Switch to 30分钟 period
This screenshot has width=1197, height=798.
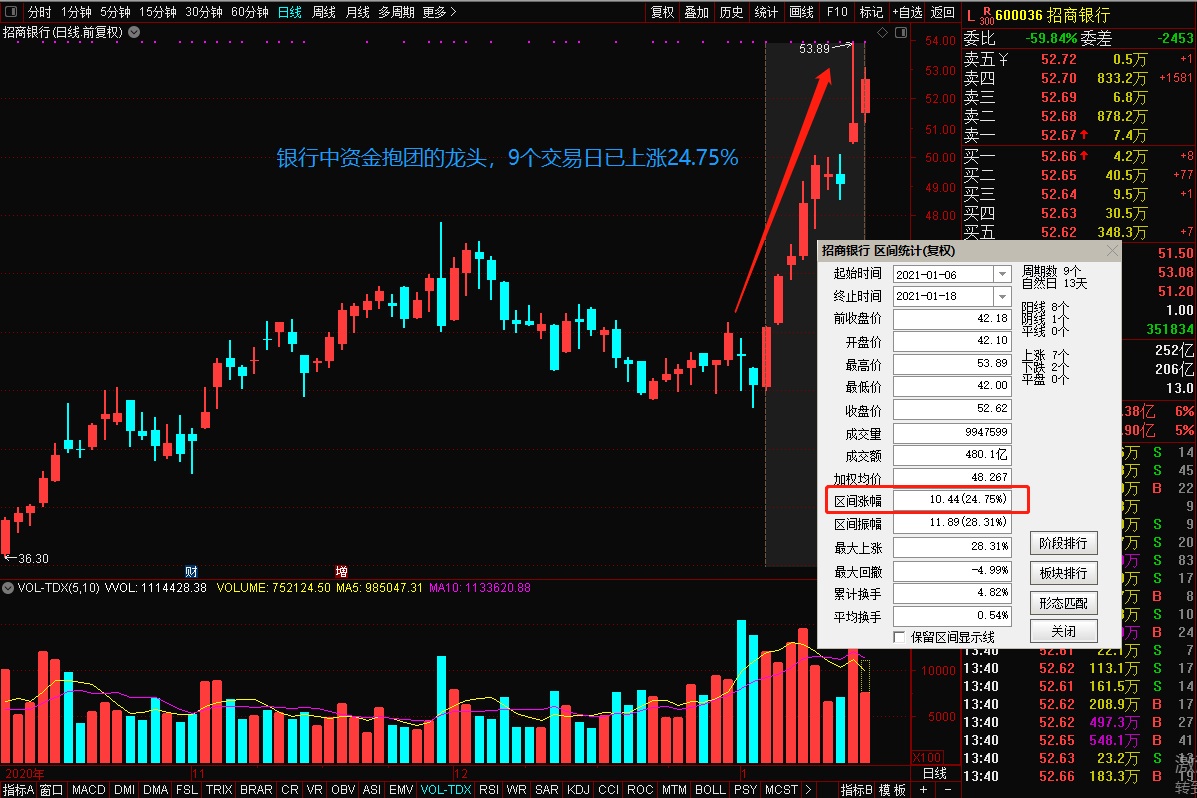[204, 11]
